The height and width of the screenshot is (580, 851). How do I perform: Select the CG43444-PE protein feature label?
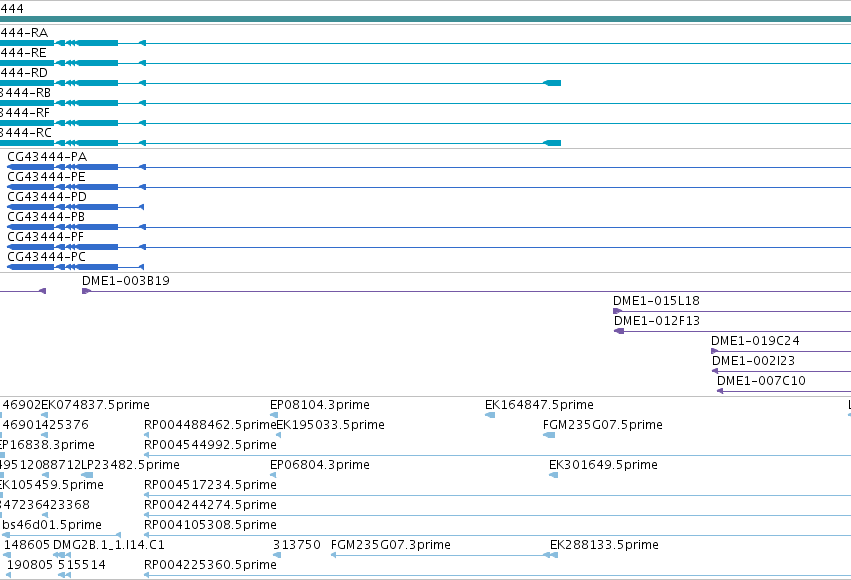47,177
